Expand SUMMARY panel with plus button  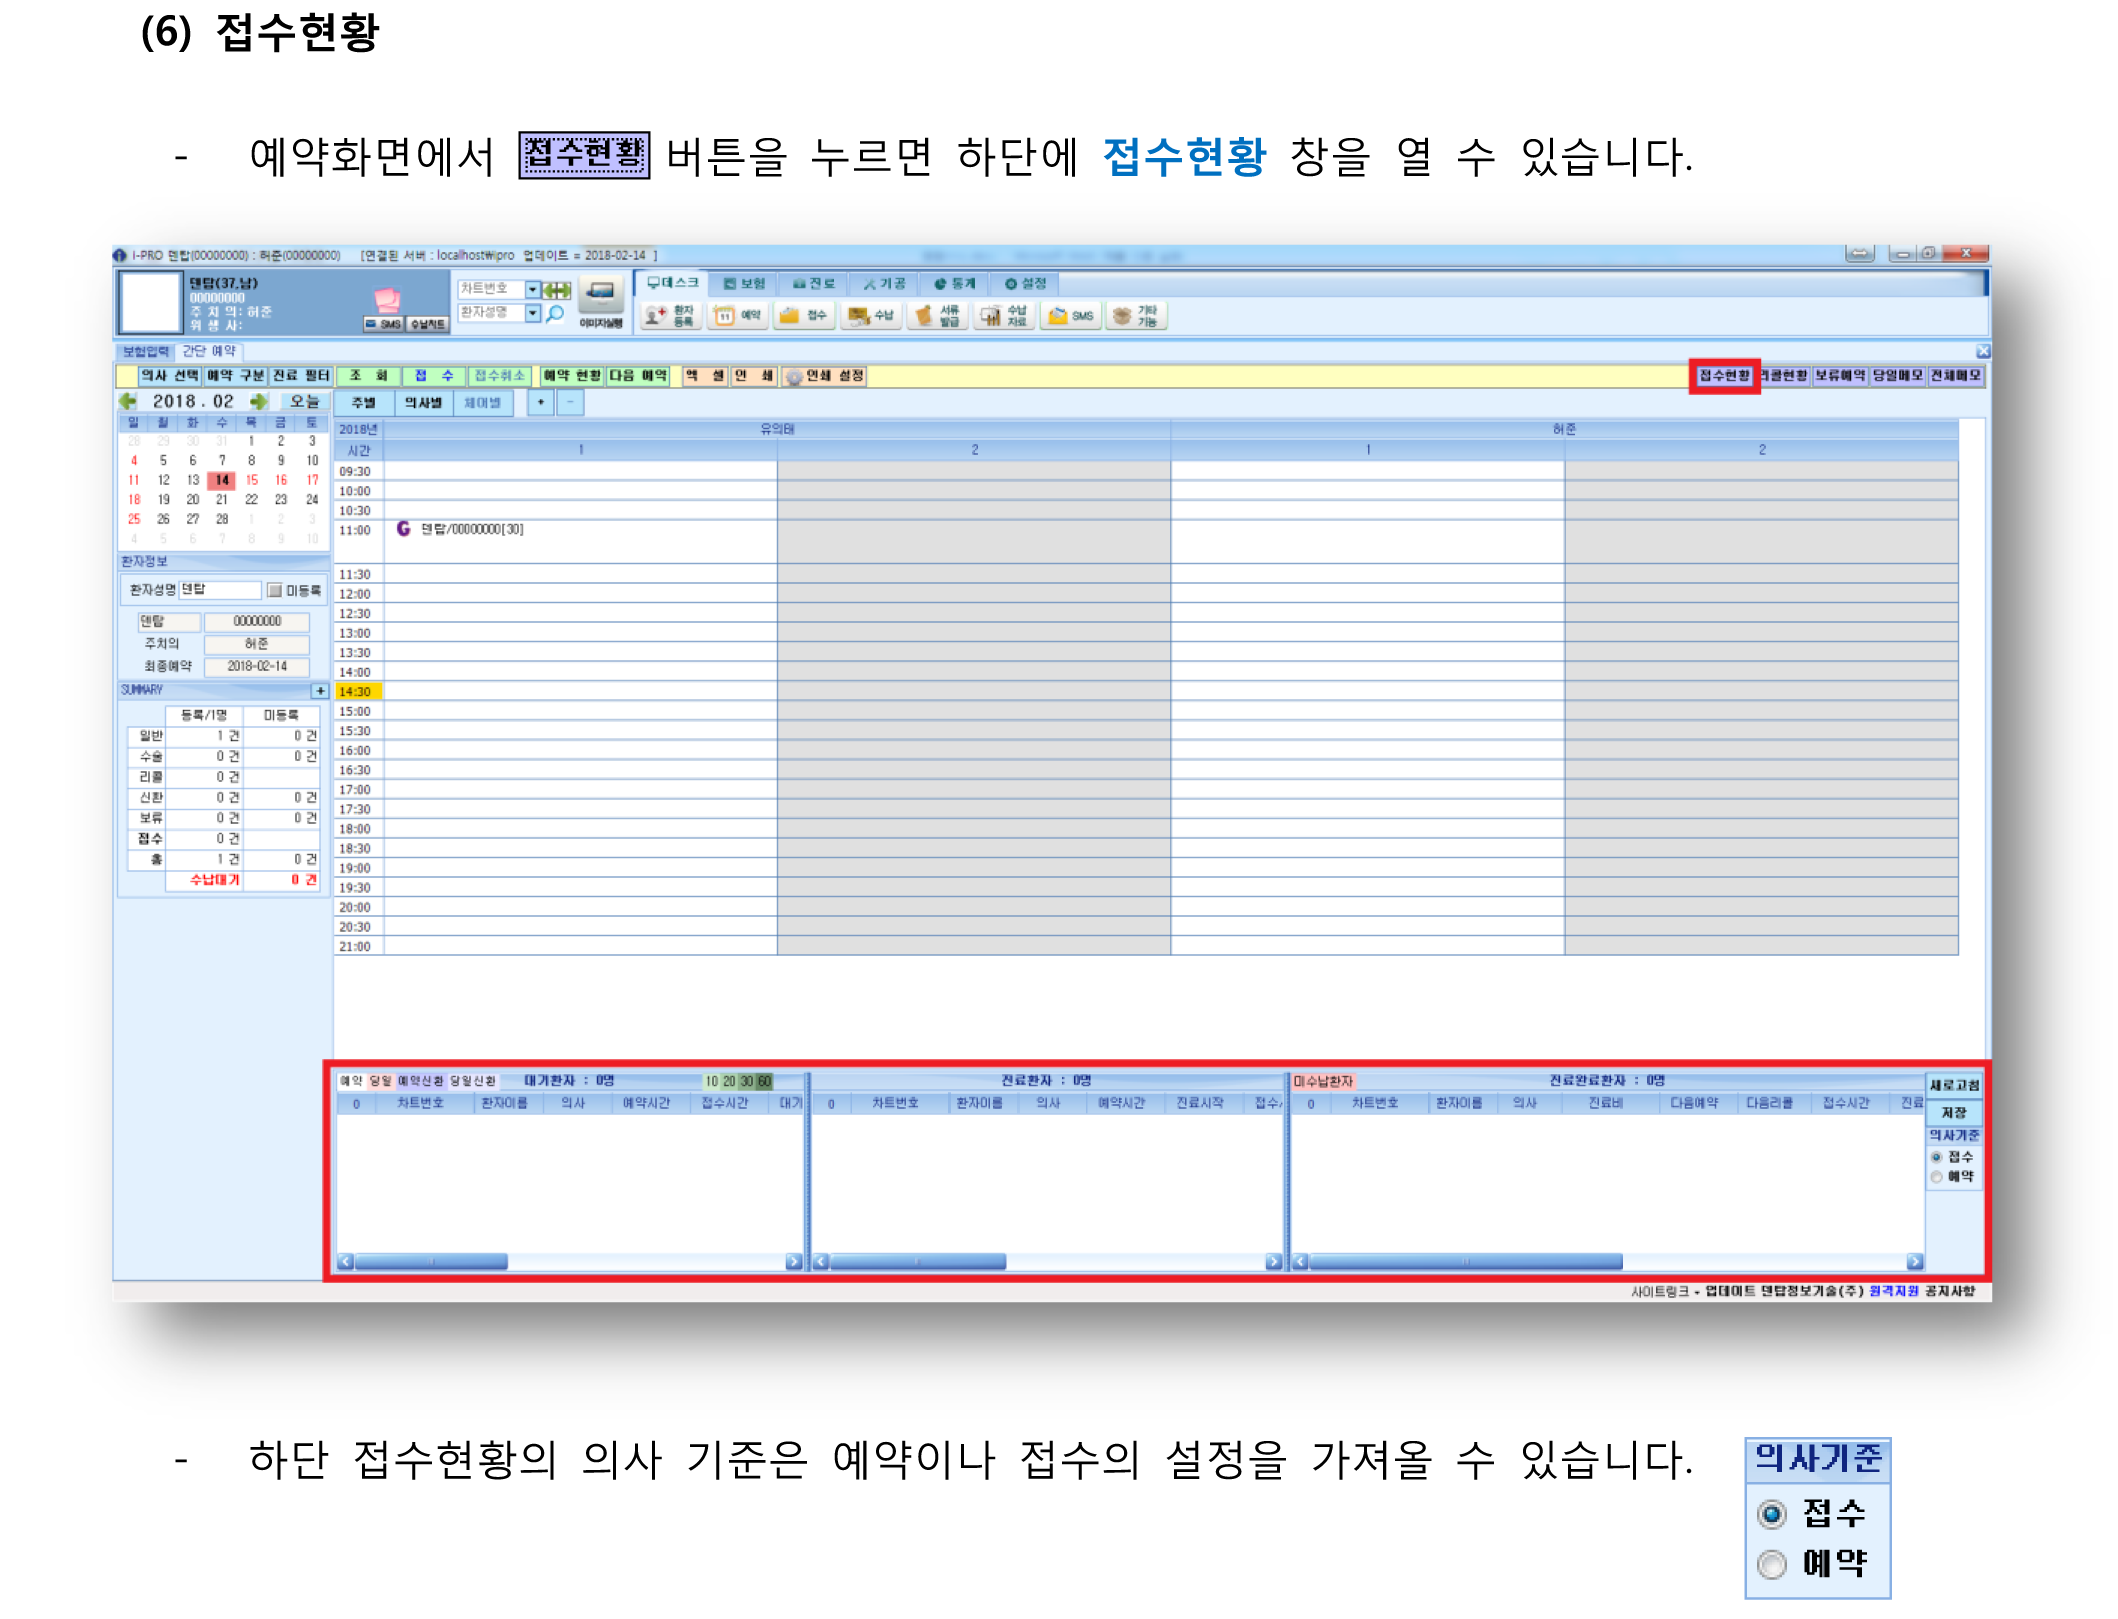[x=320, y=691]
